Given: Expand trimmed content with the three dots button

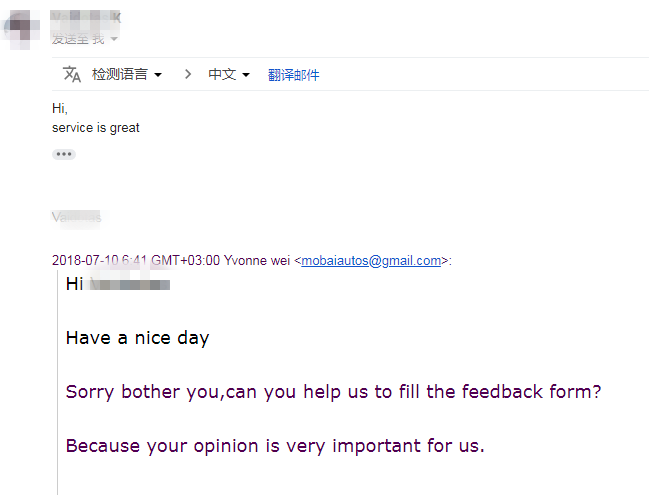Looking at the screenshot, I should pyautogui.click(x=64, y=154).
